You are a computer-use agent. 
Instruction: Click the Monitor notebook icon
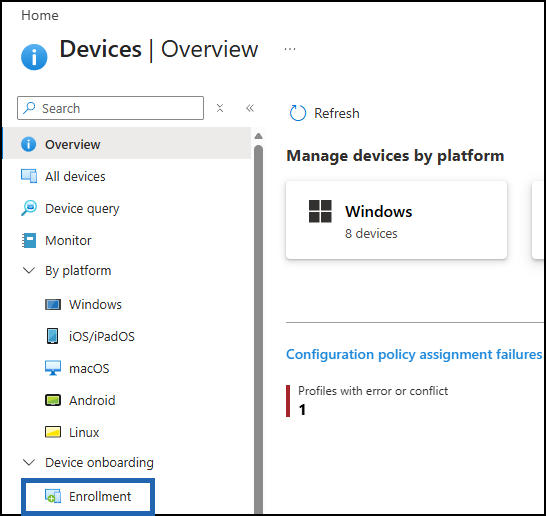pos(29,240)
